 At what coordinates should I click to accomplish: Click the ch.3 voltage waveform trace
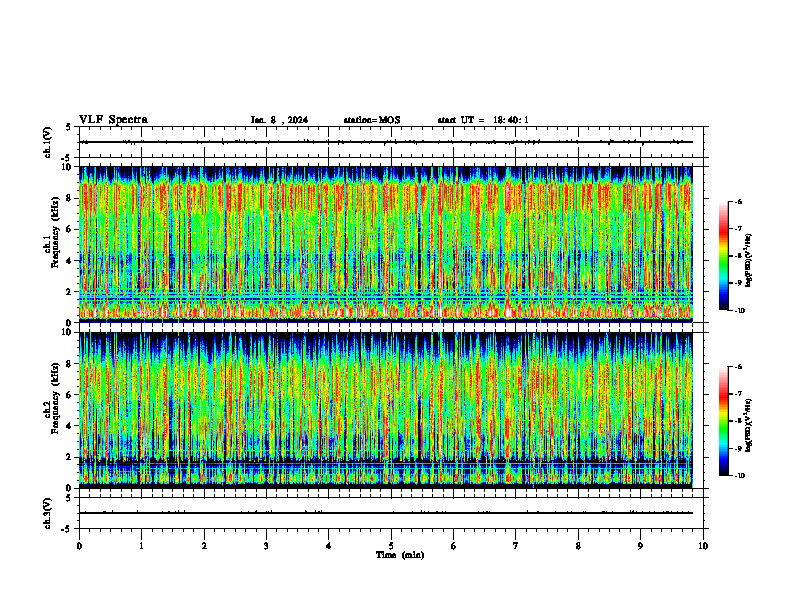(x=386, y=513)
